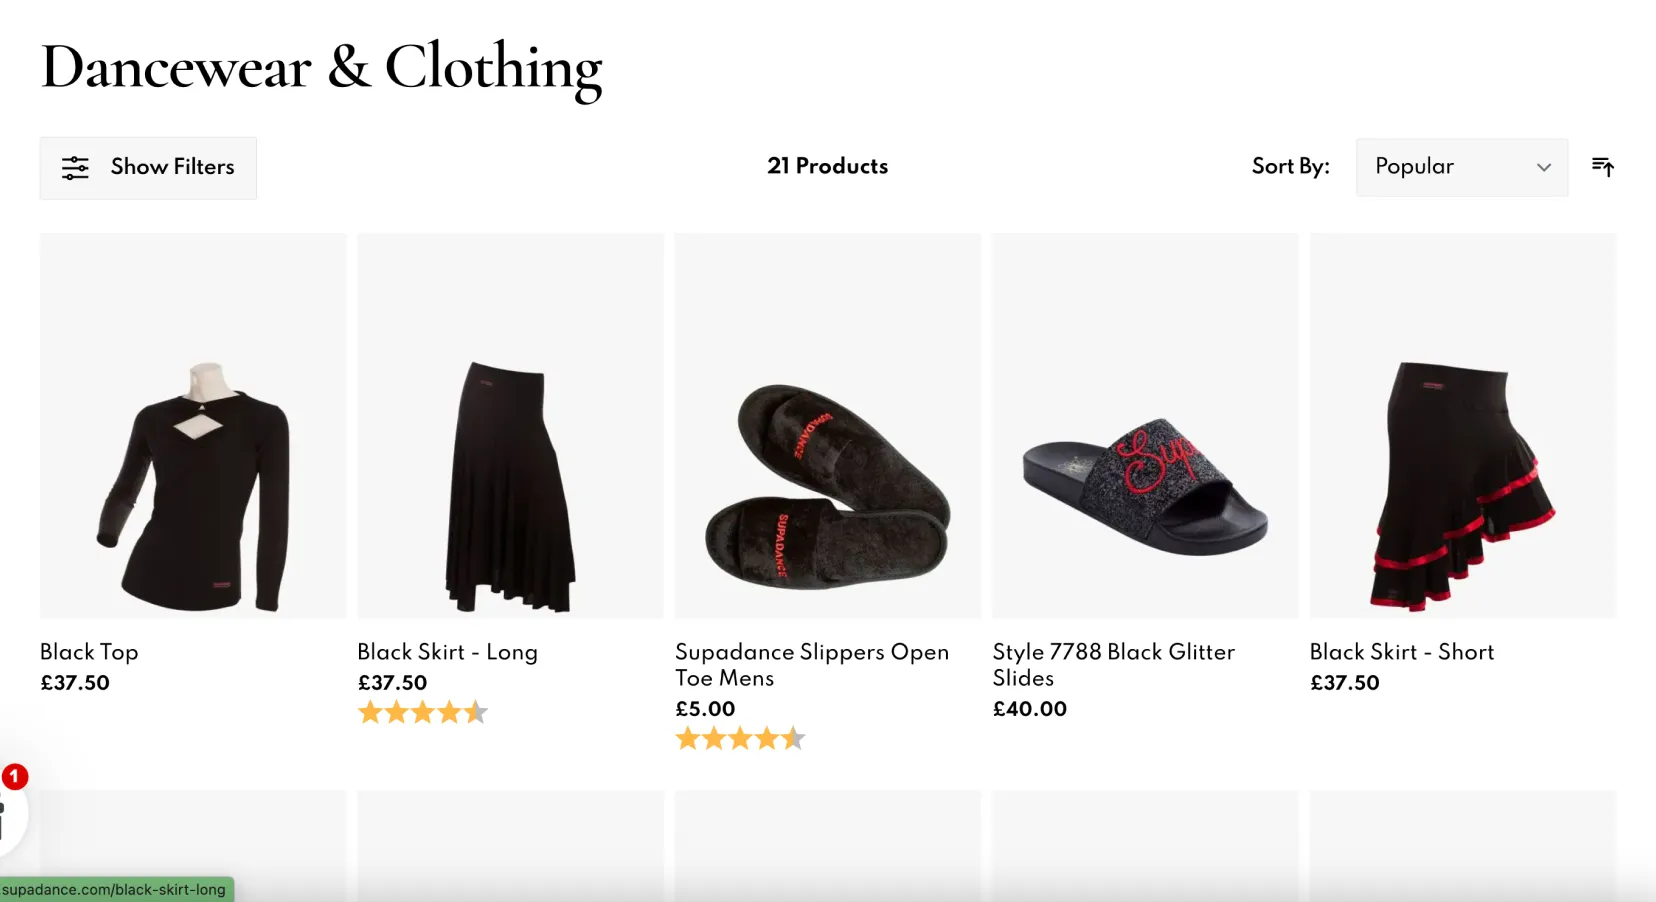Image resolution: width=1656 pixels, height=902 pixels.
Task: Select the long black skirt image
Action: point(510,426)
